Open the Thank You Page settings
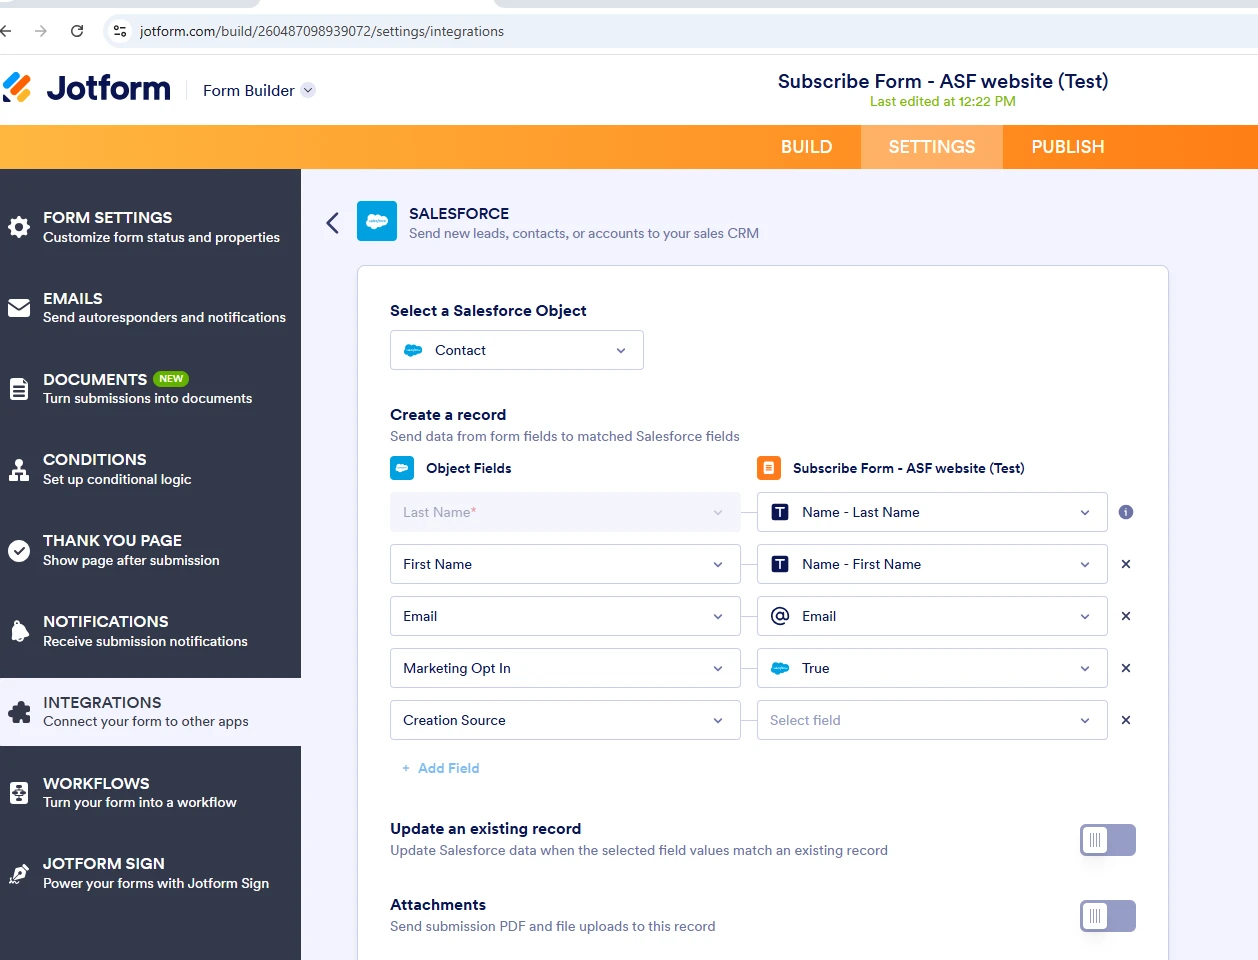1258x960 pixels. (x=112, y=550)
